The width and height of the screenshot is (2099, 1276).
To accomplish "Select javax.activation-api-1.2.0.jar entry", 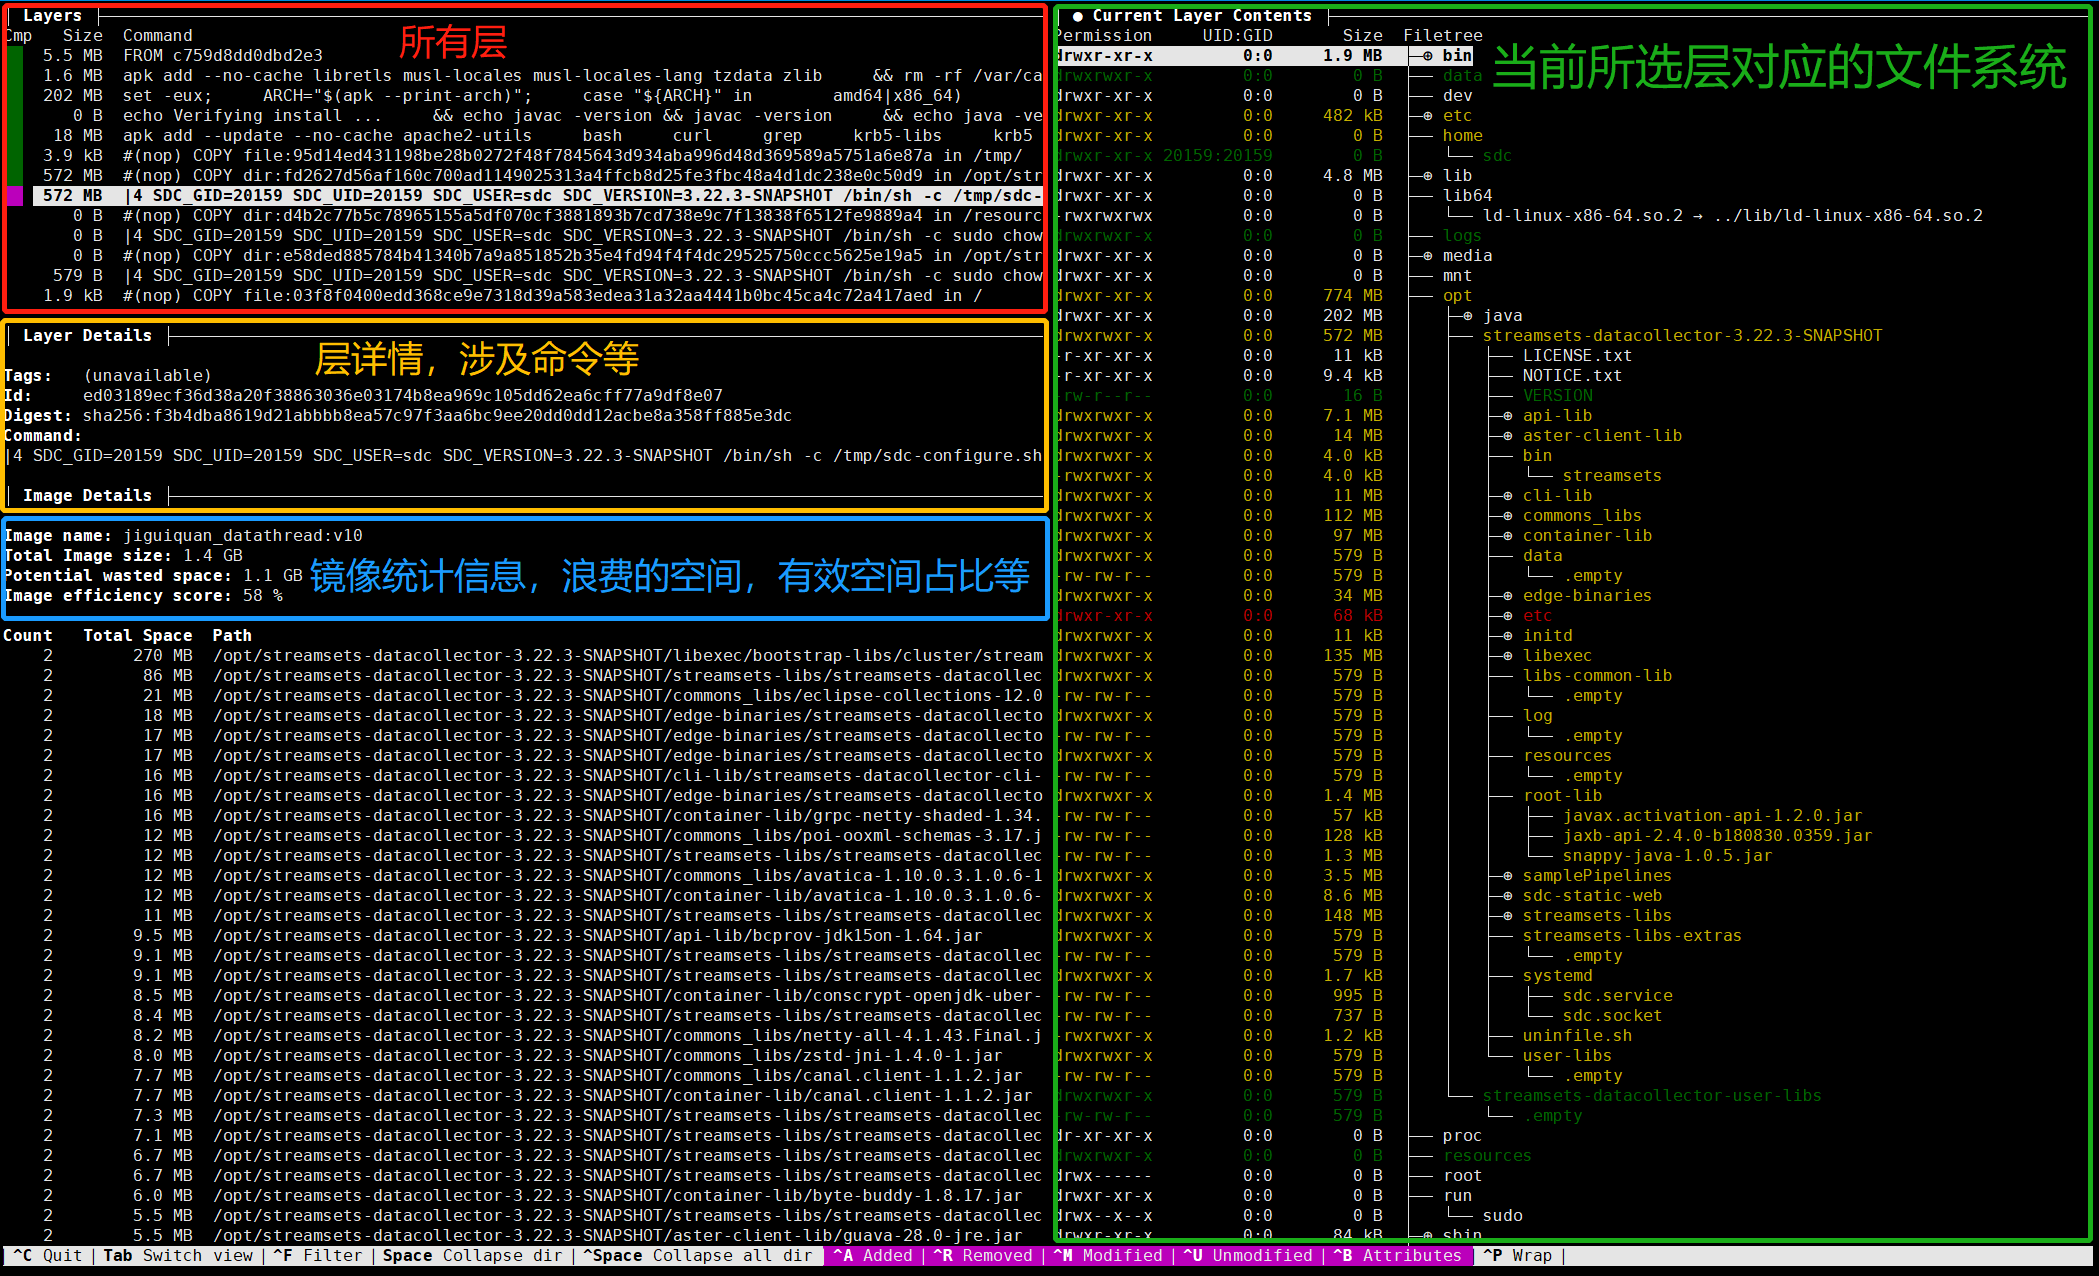I will [x=1712, y=816].
